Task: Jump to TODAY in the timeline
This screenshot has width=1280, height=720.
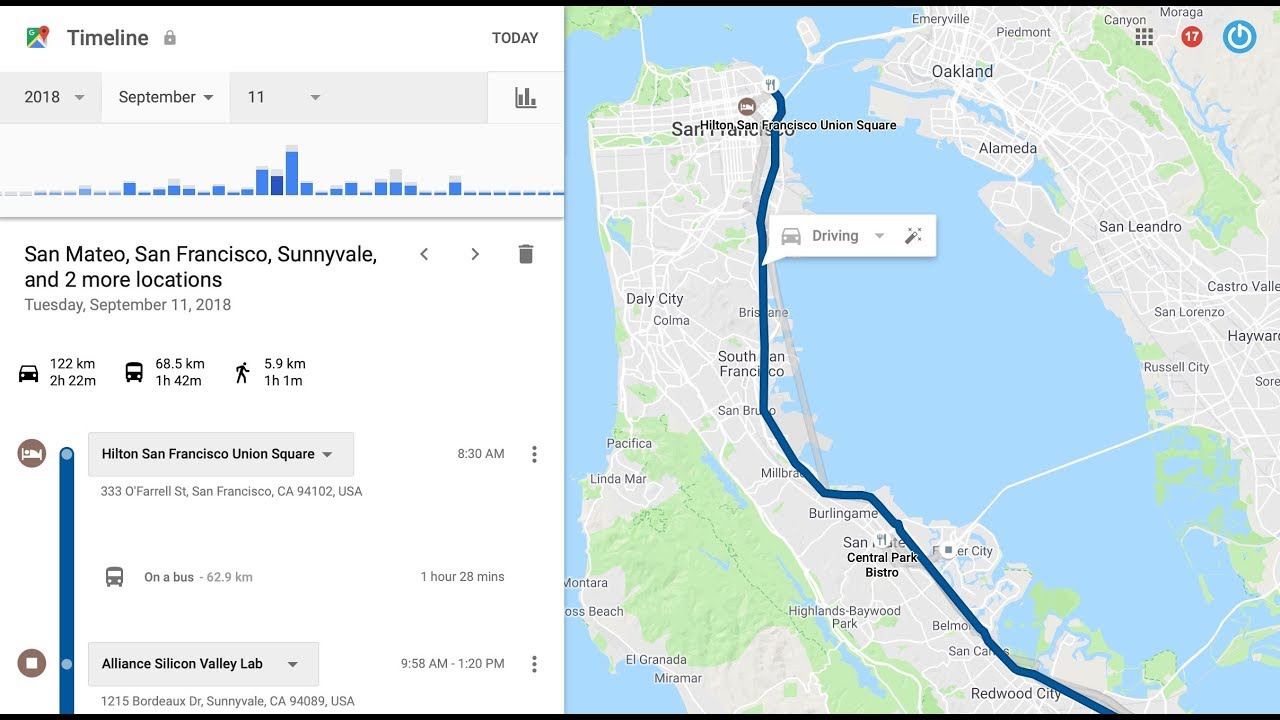Action: [515, 38]
